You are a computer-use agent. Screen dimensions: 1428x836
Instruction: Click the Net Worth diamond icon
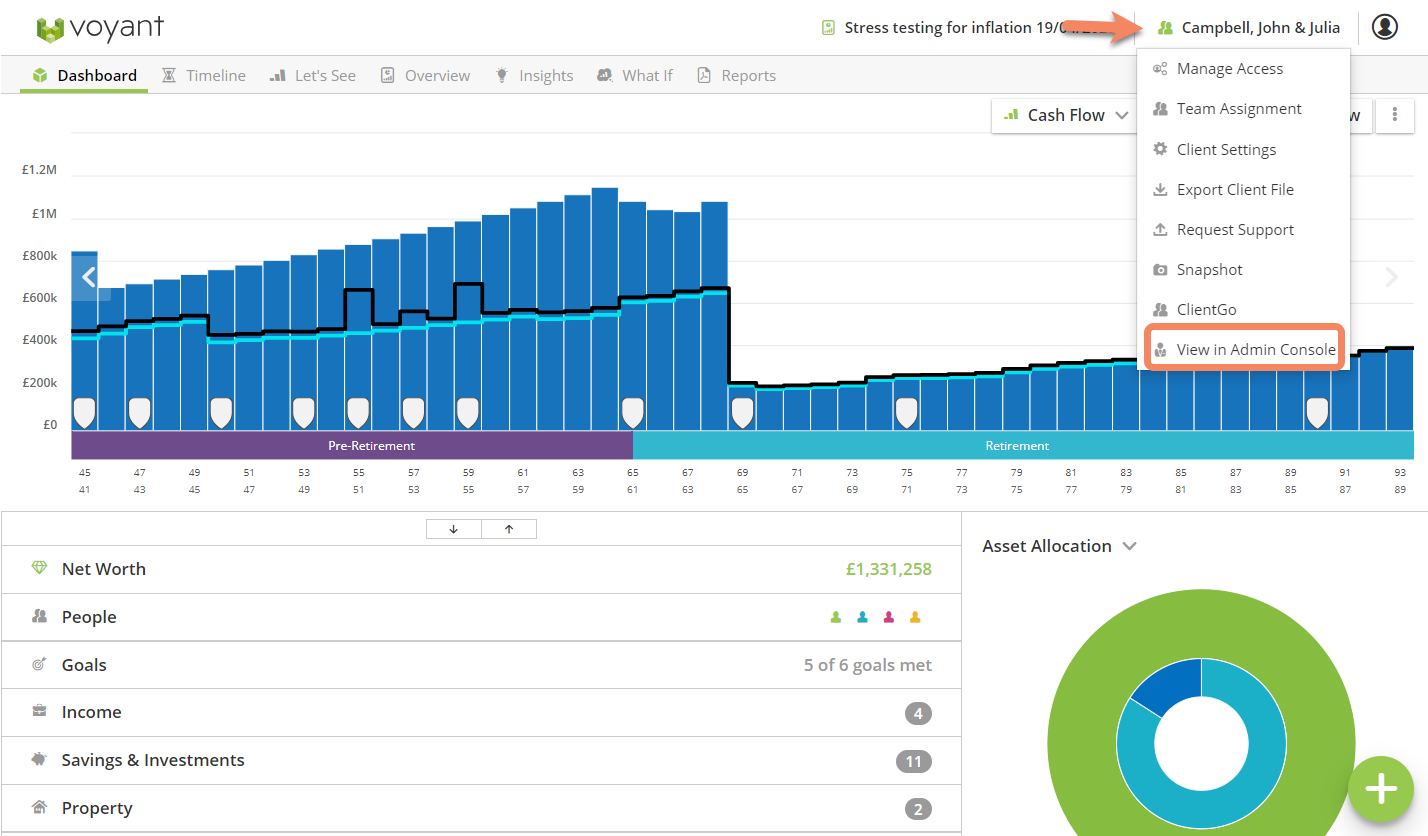click(39, 568)
